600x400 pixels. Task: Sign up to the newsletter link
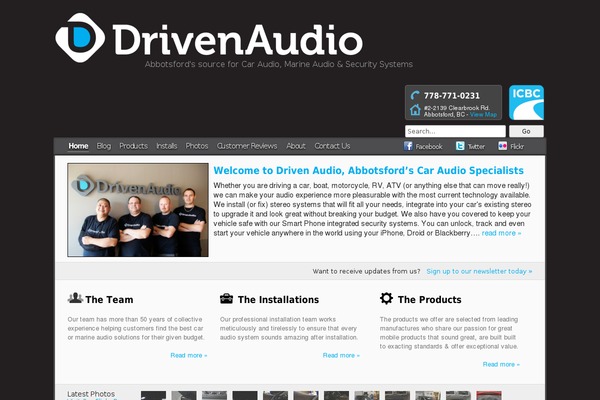click(479, 271)
